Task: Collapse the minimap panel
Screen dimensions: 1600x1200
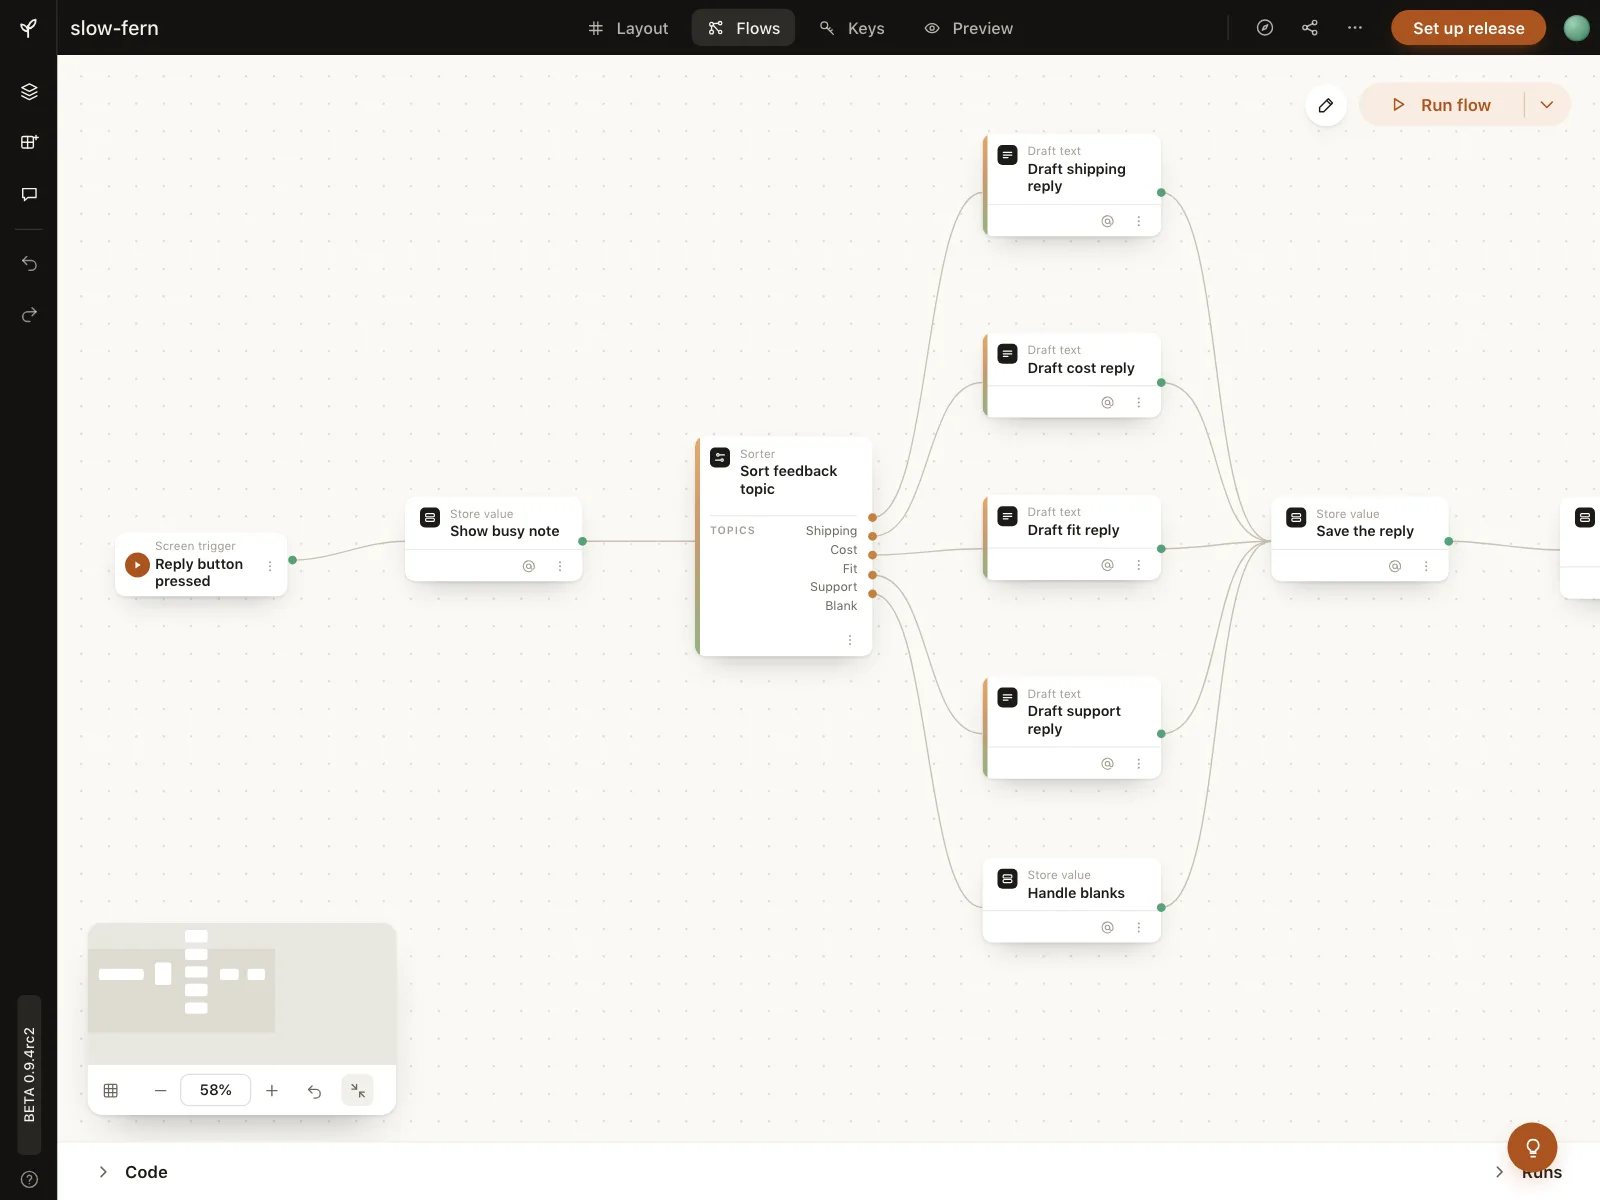Action: (358, 1090)
